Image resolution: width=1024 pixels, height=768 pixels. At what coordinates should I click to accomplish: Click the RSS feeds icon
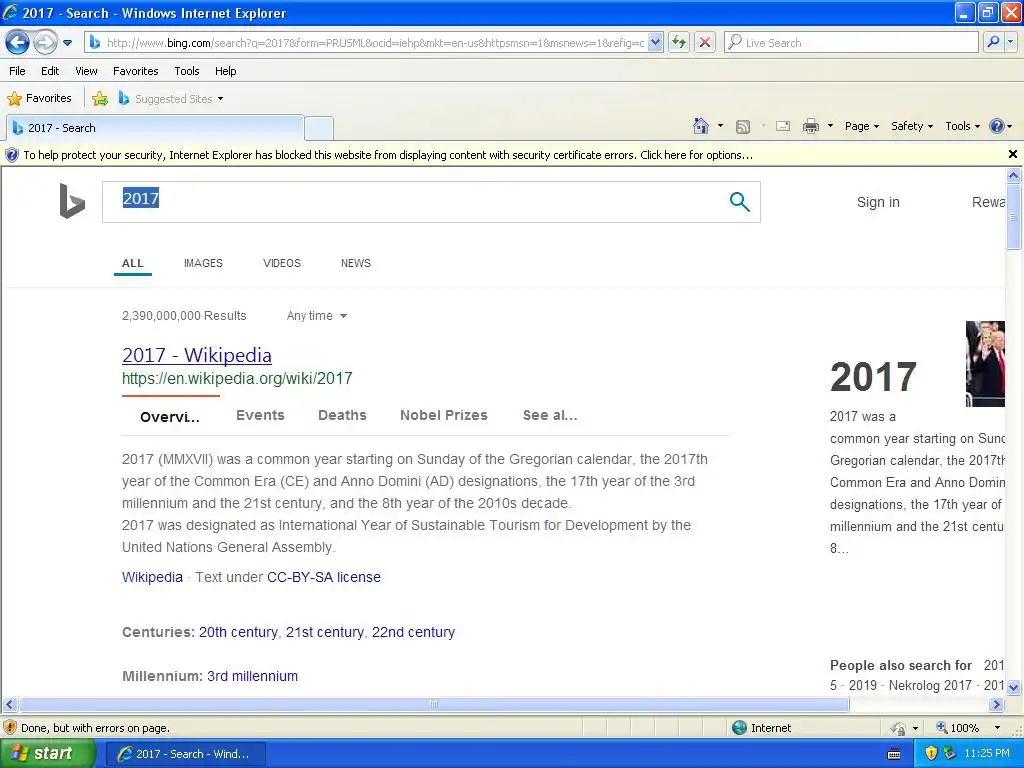point(743,127)
